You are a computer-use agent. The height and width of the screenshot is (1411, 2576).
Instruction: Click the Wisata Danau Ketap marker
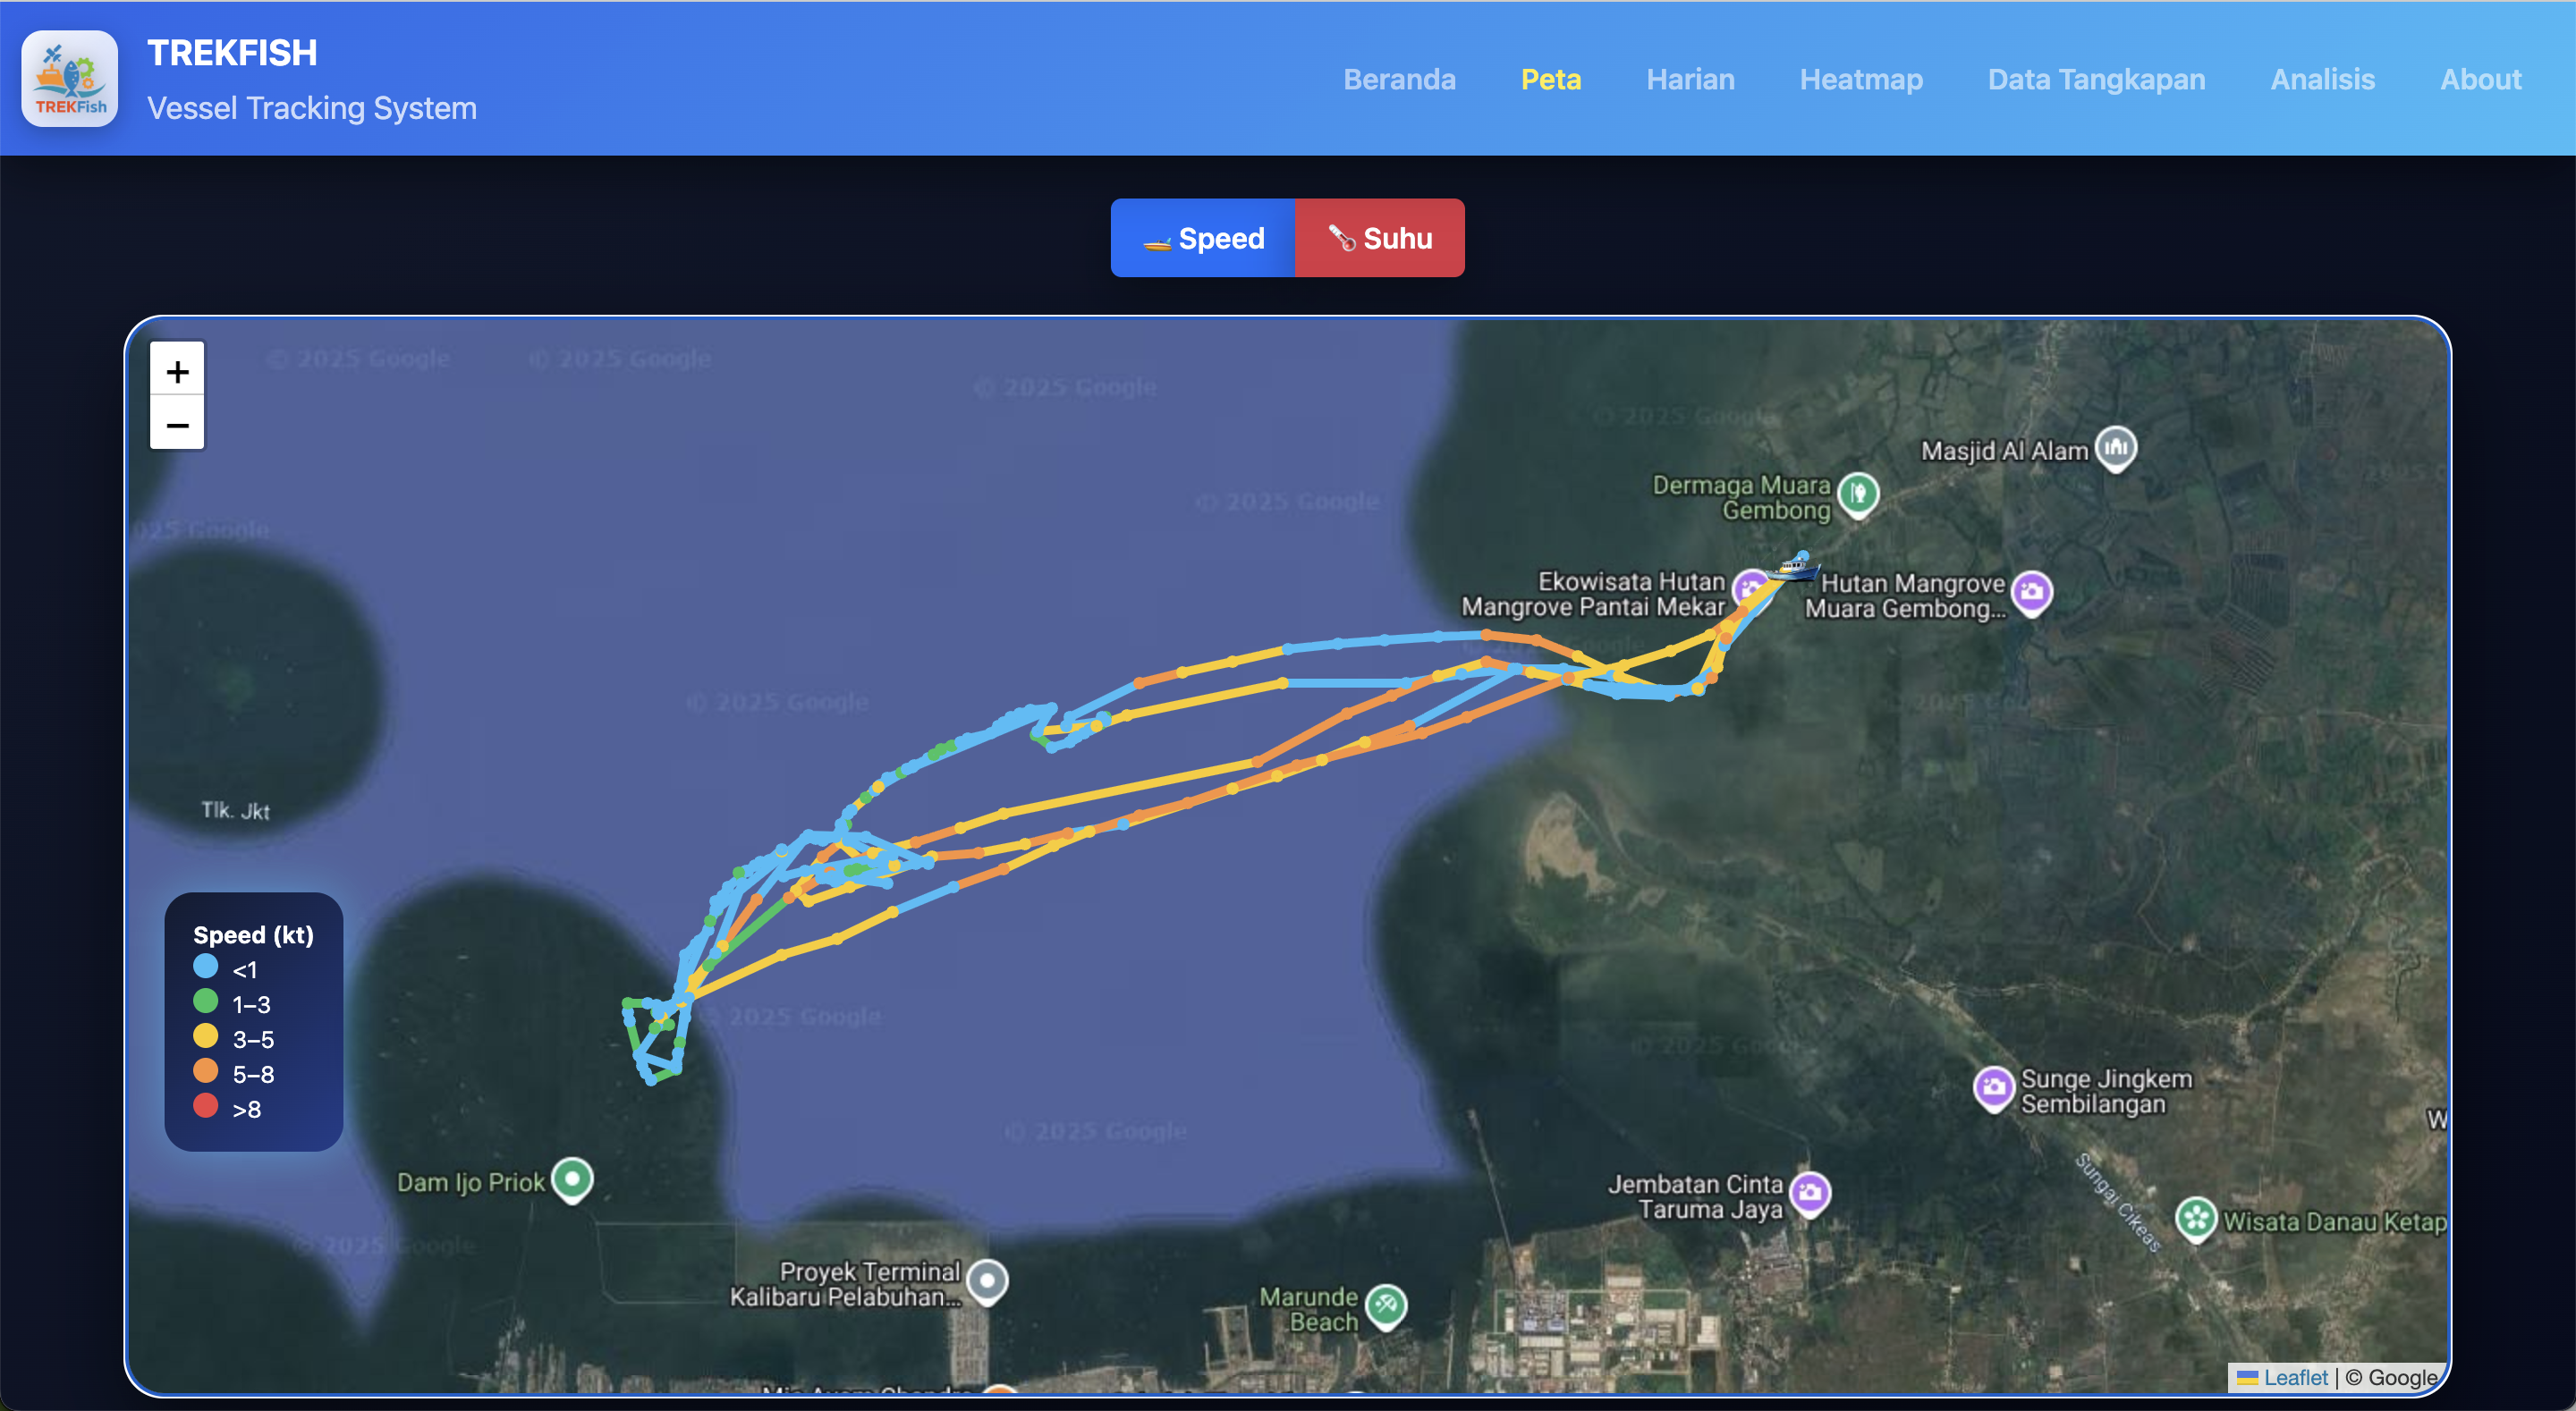[2196, 1218]
